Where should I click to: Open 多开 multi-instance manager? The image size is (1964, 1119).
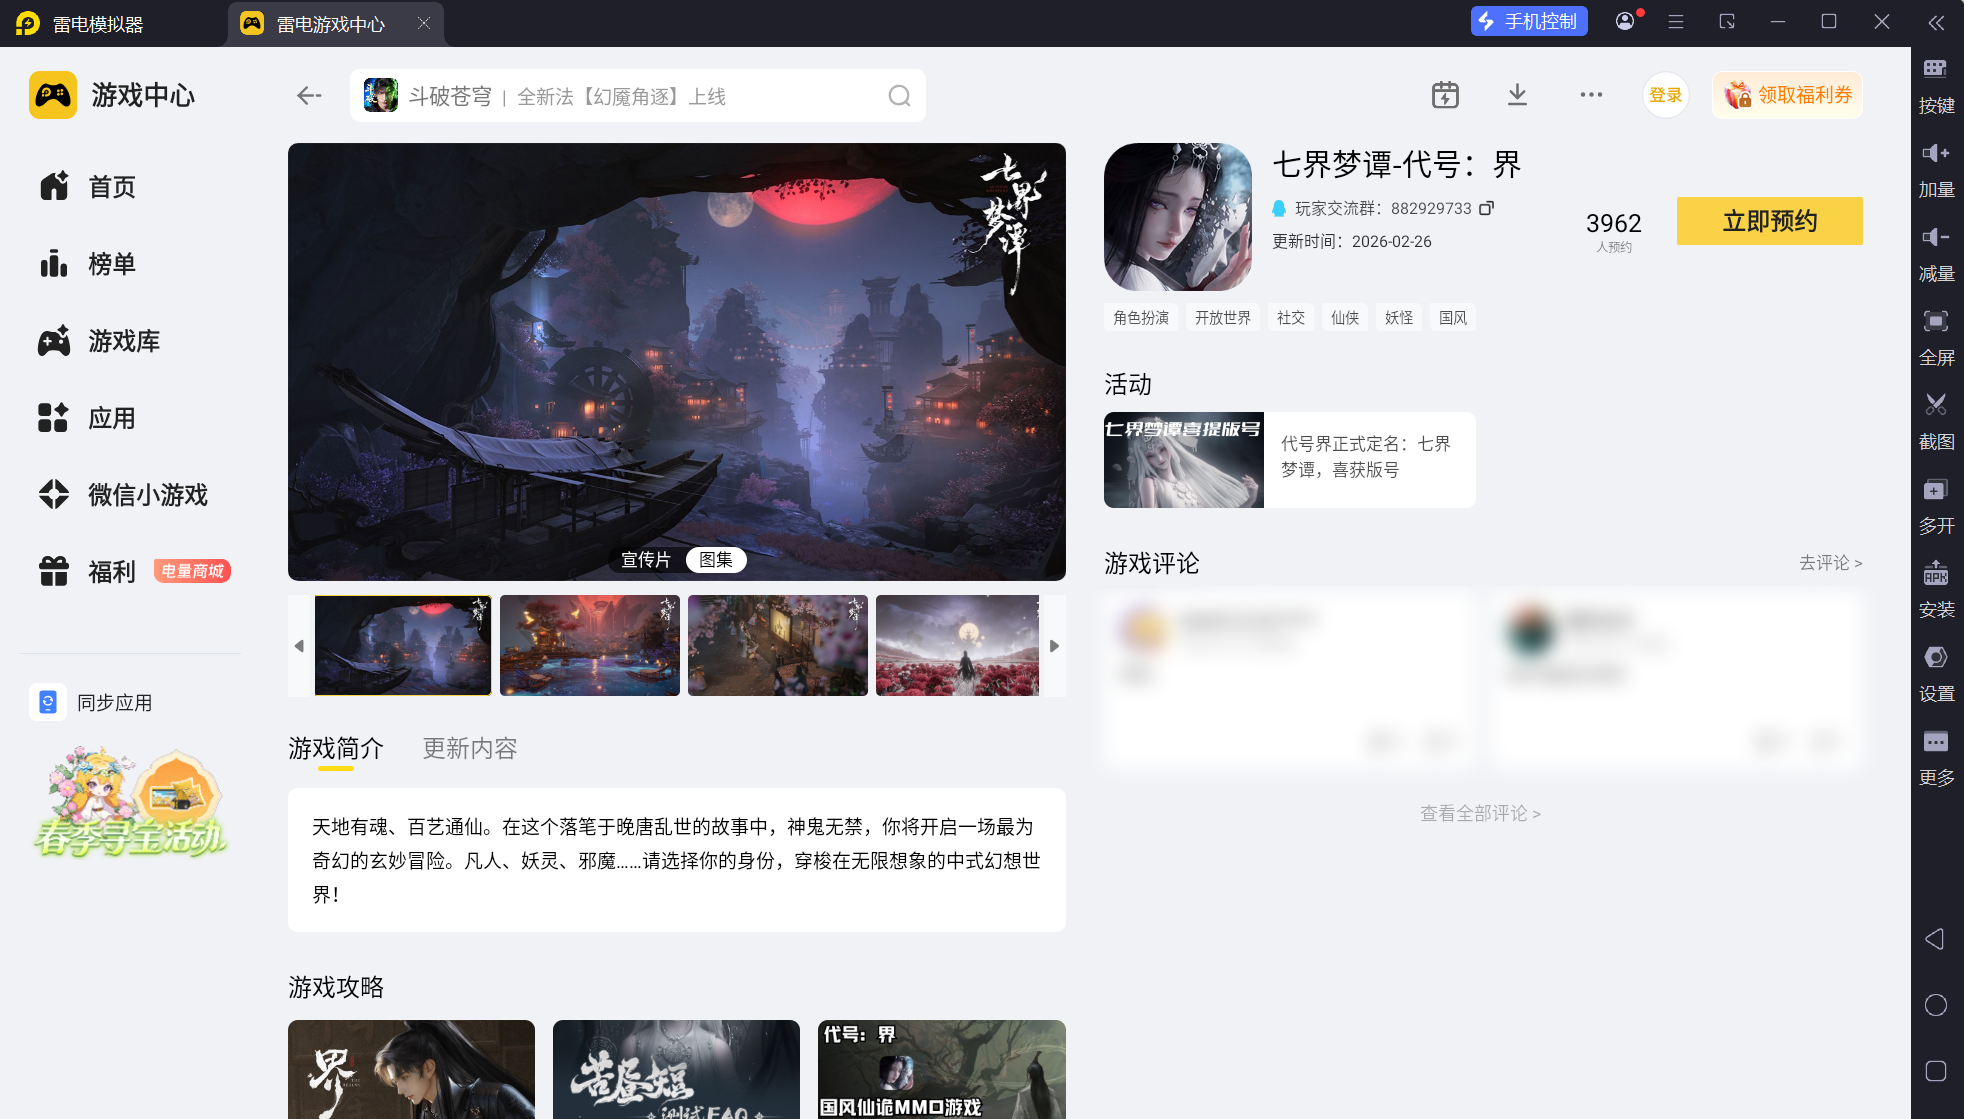[x=1936, y=506]
